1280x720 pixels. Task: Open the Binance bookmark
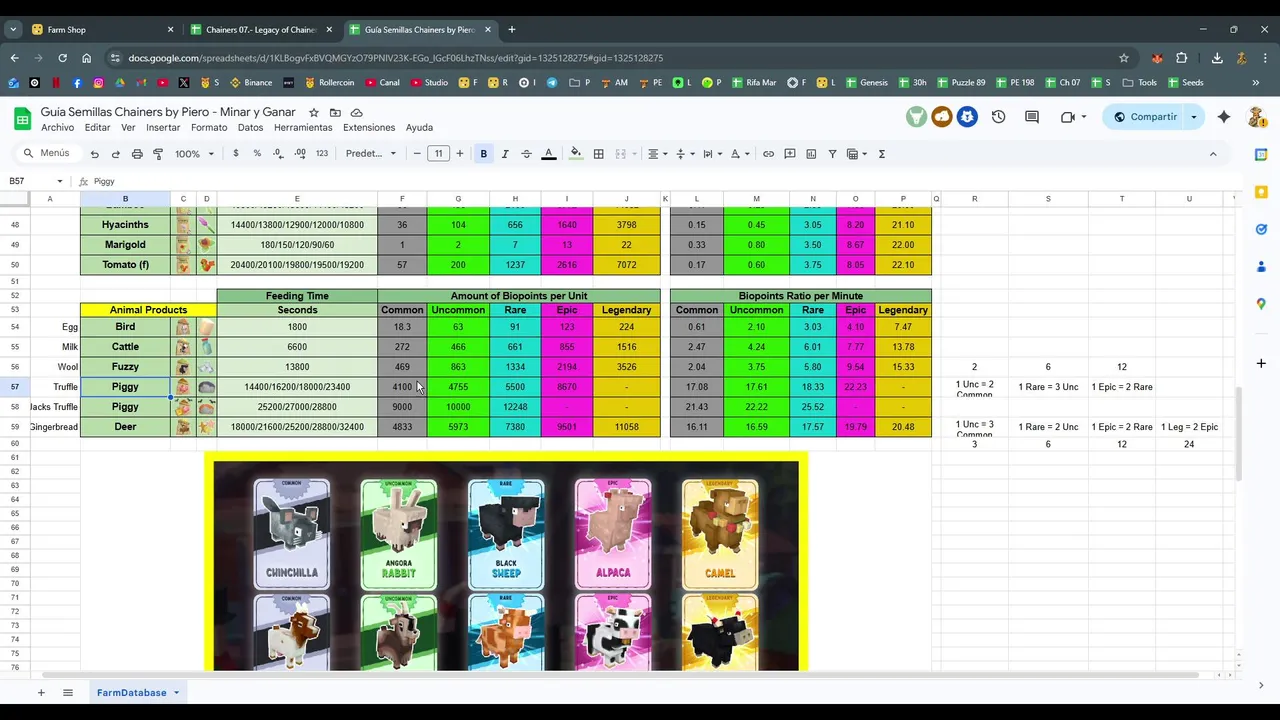coord(251,82)
